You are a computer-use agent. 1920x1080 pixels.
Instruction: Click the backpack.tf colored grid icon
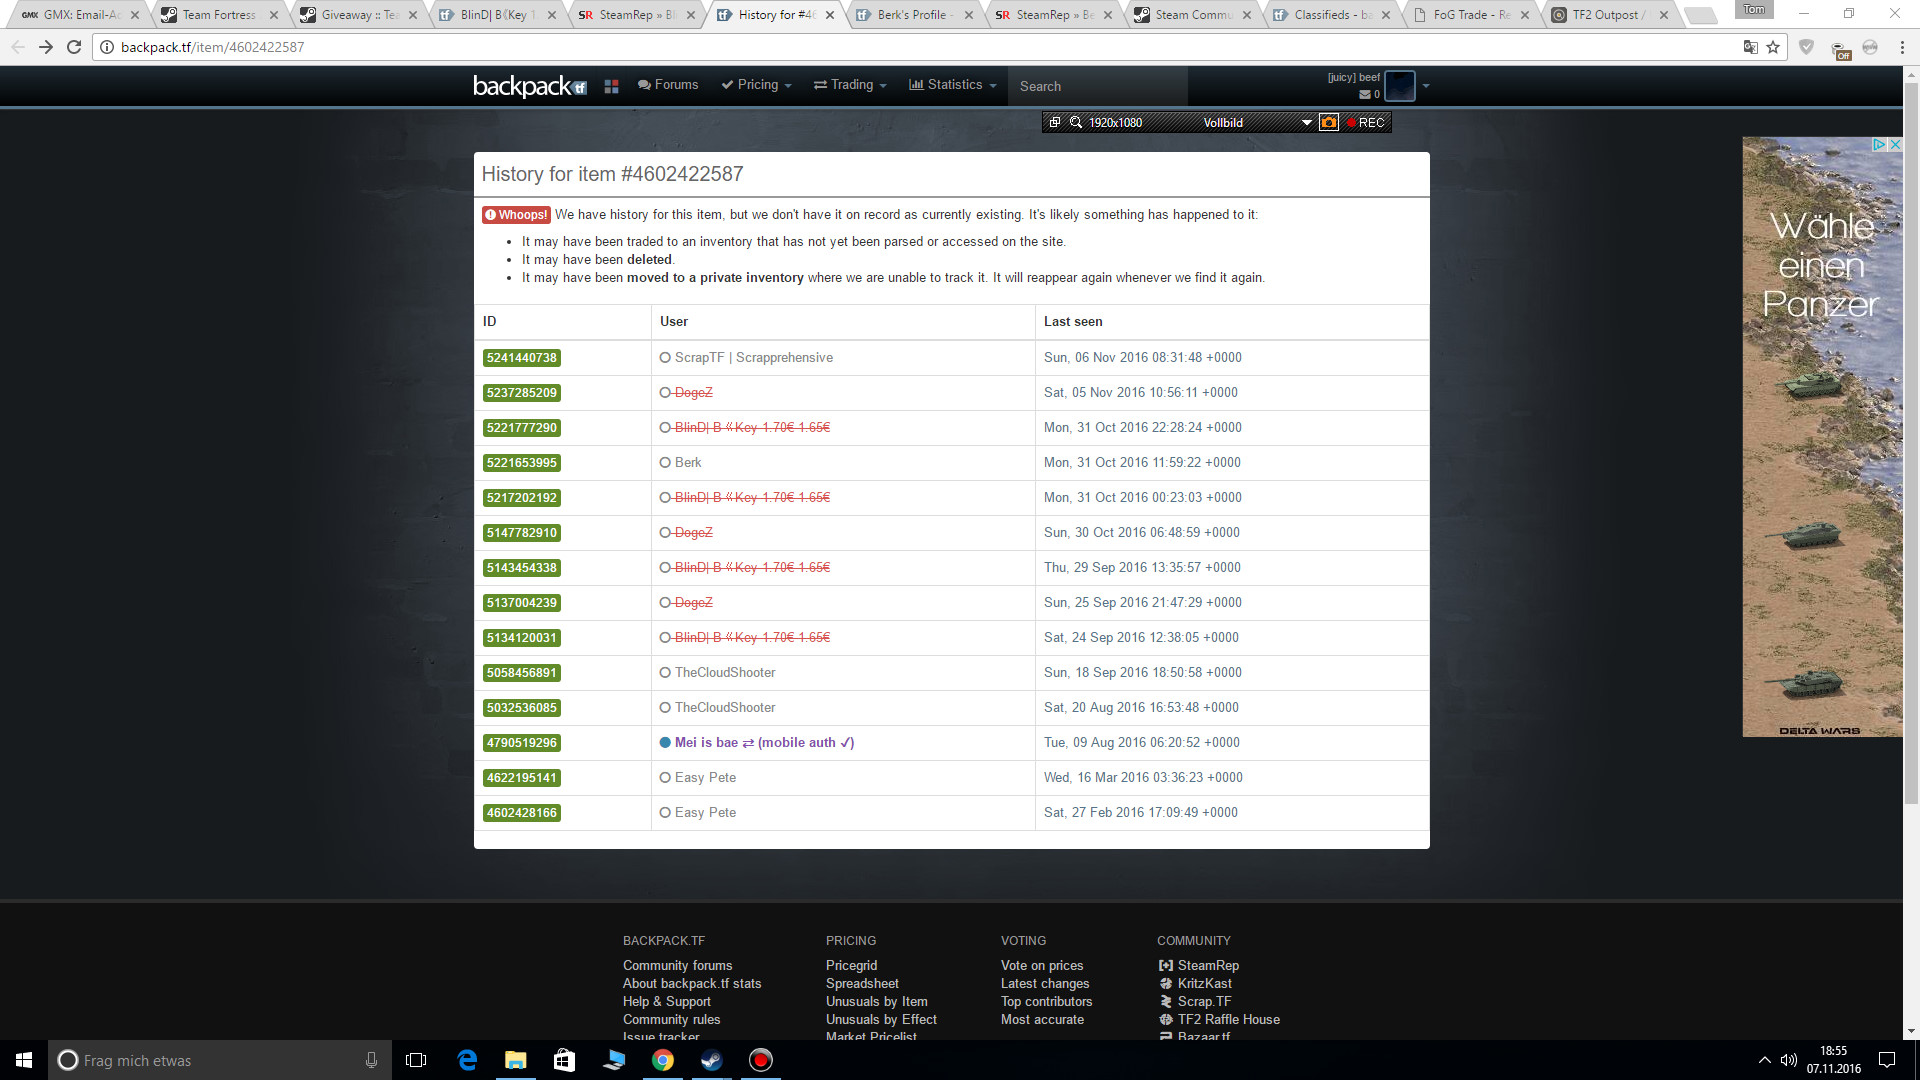(x=612, y=86)
